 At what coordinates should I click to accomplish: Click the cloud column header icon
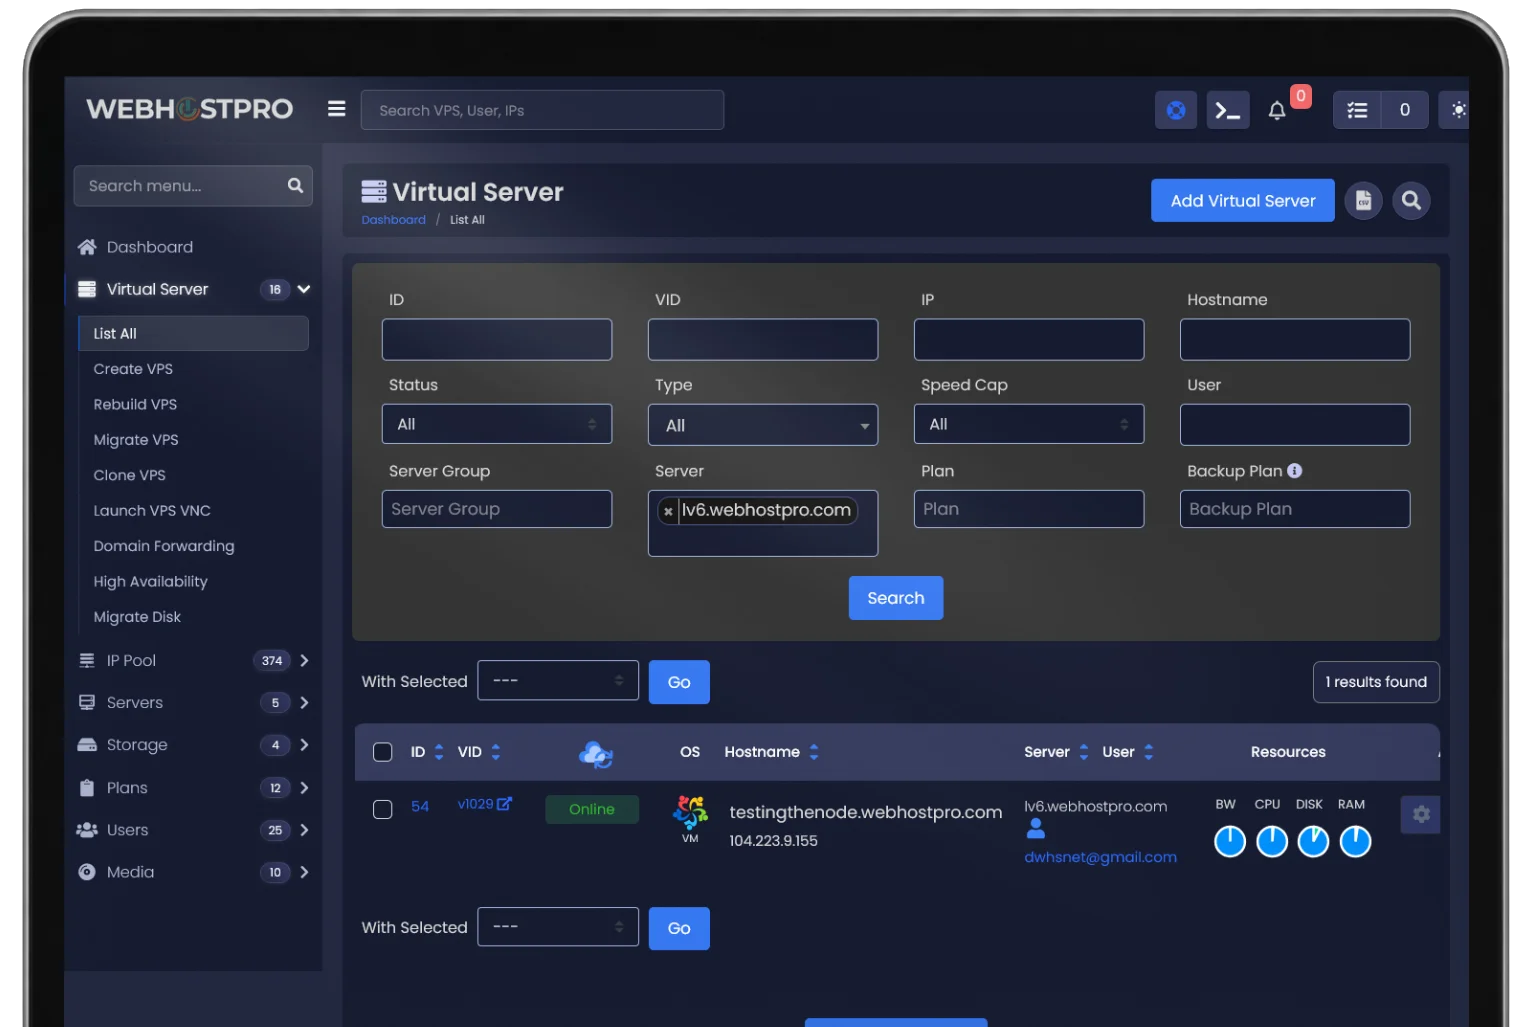(x=596, y=754)
